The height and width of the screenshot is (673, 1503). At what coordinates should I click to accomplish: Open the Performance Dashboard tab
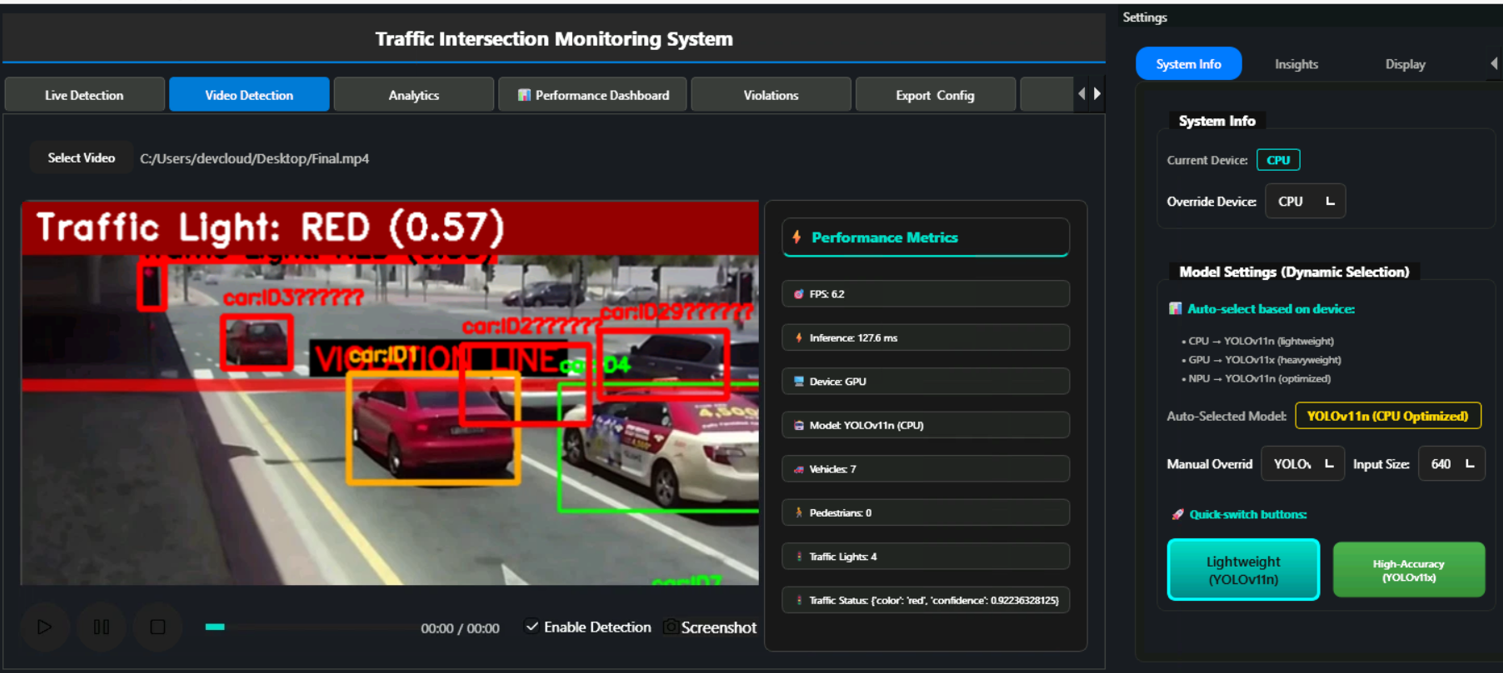(592, 95)
